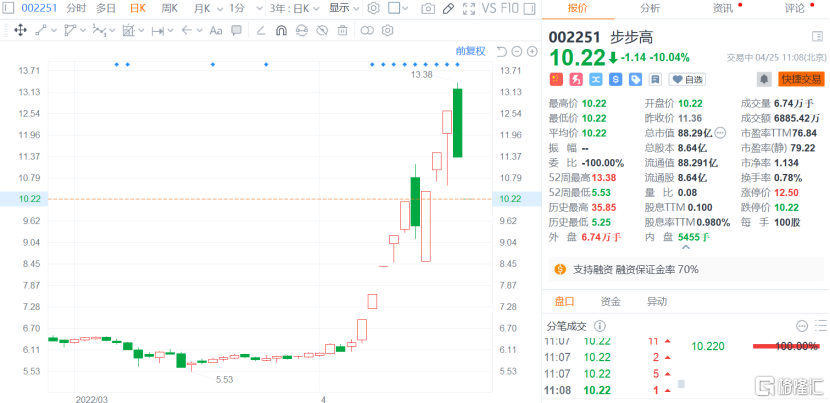Click the blue price tag icon

(635, 79)
